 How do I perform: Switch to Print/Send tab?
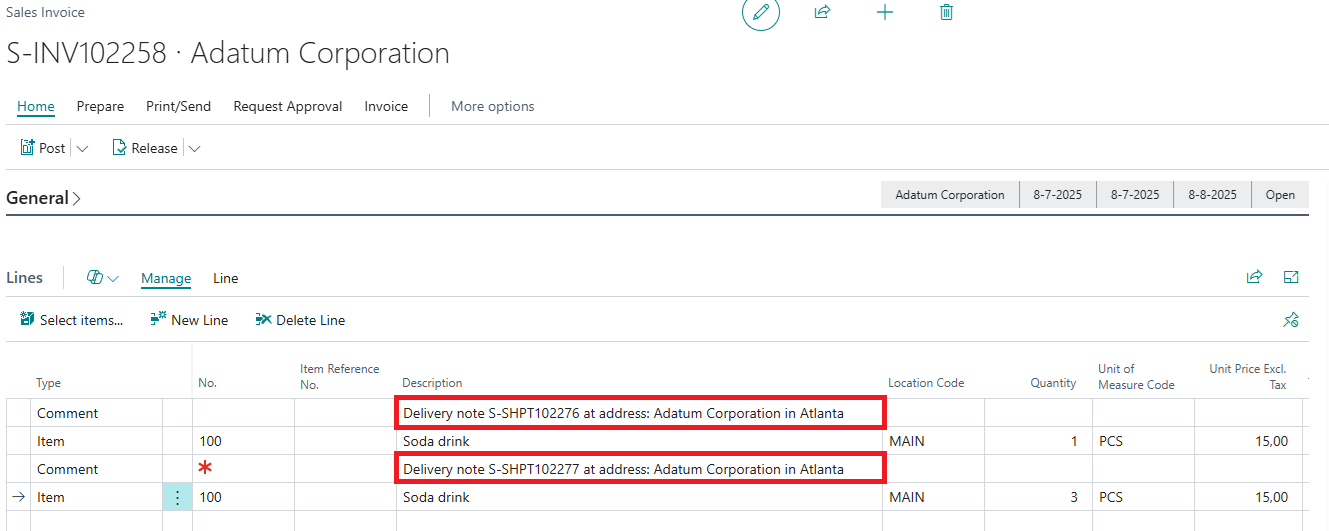(178, 106)
